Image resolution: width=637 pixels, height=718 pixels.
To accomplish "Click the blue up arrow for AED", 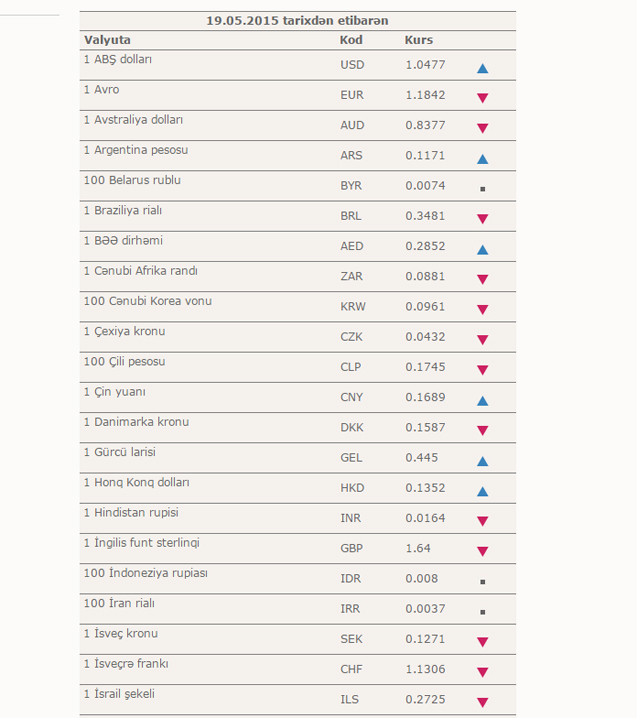I will (x=482, y=250).
